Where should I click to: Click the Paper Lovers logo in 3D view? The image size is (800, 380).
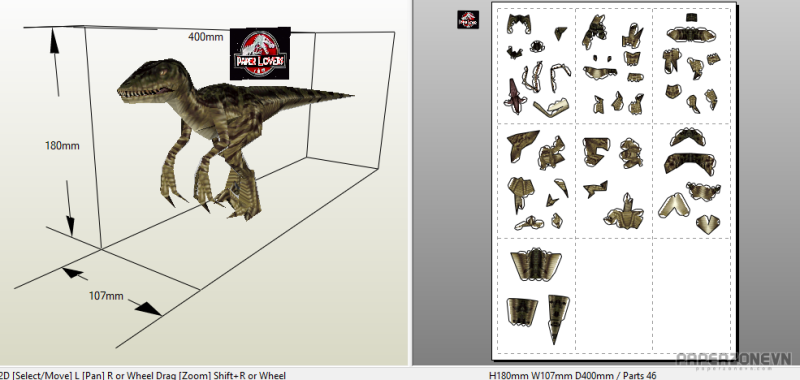pyautogui.click(x=260, y=54)
